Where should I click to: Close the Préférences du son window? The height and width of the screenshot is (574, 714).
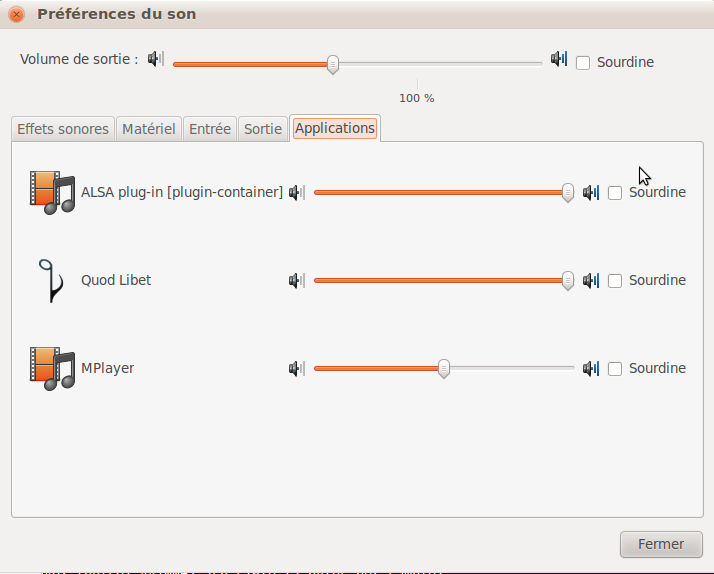click(x=16, y=15)
